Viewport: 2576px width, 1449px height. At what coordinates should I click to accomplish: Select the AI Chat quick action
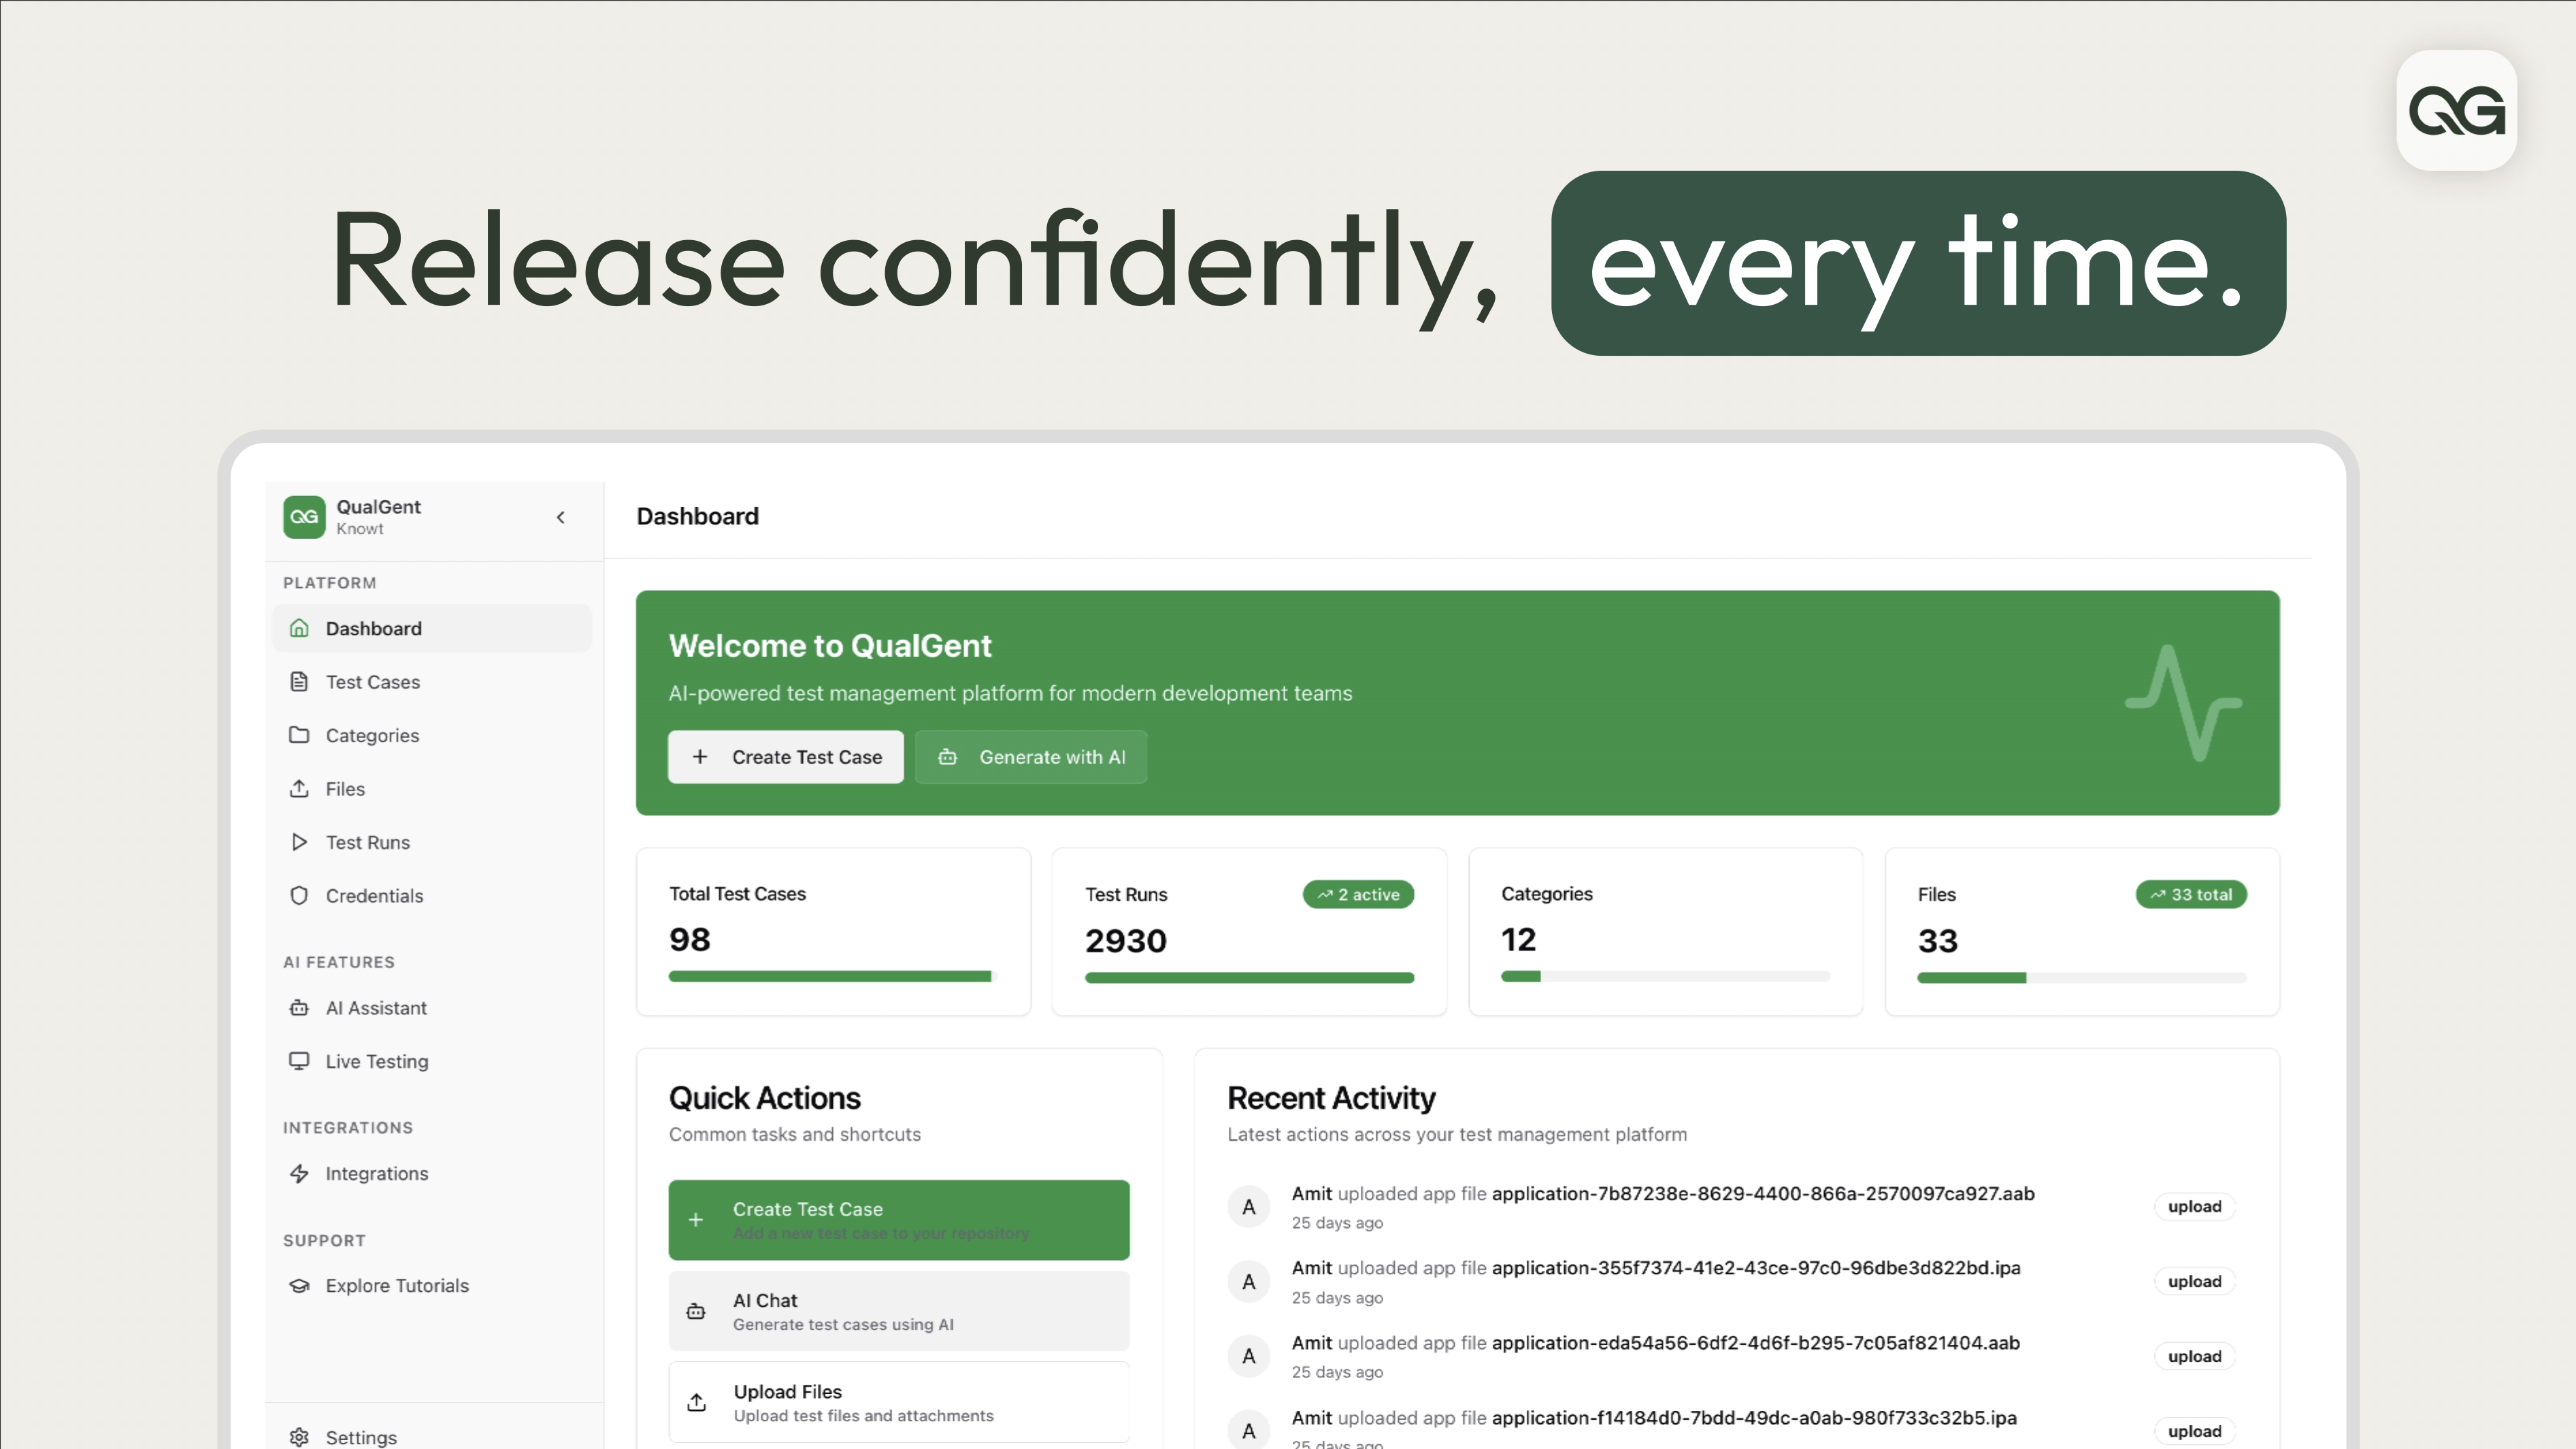click(898, 1311)
